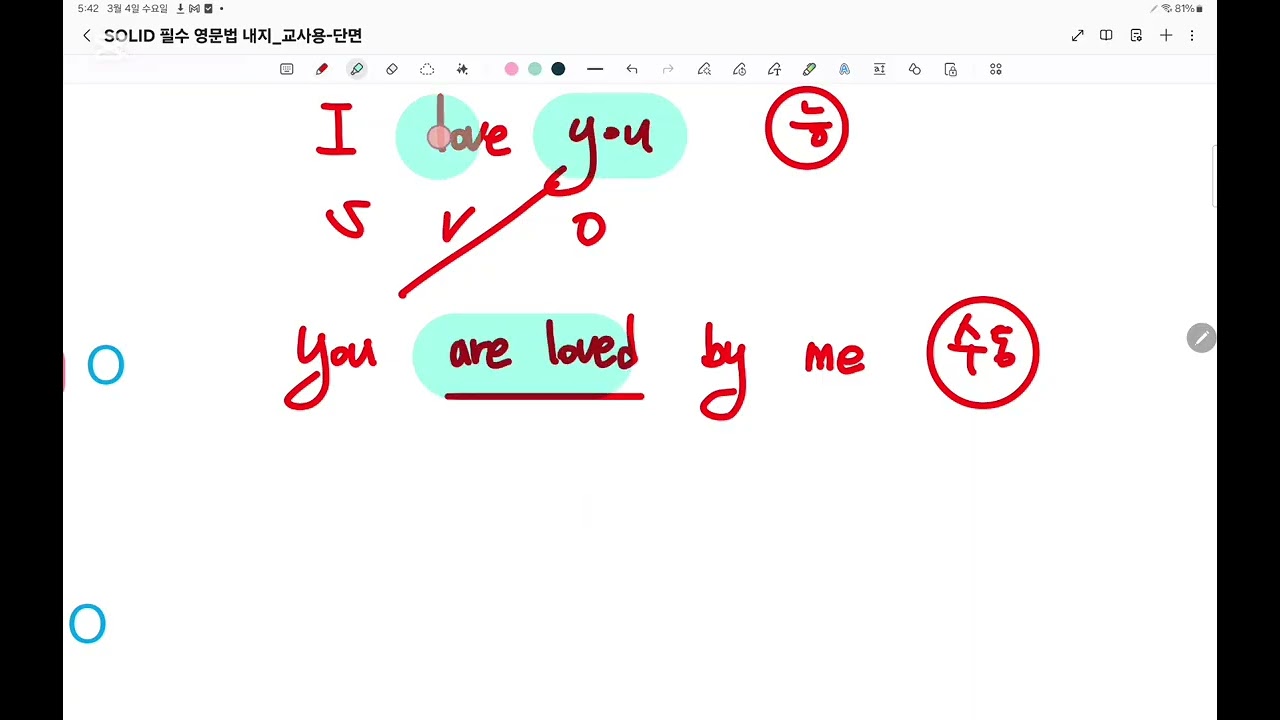This screenshot has height=720, width=1280.
Task: Select the handwriting-to-text pen tool
Action: click(x=774, y=69)
